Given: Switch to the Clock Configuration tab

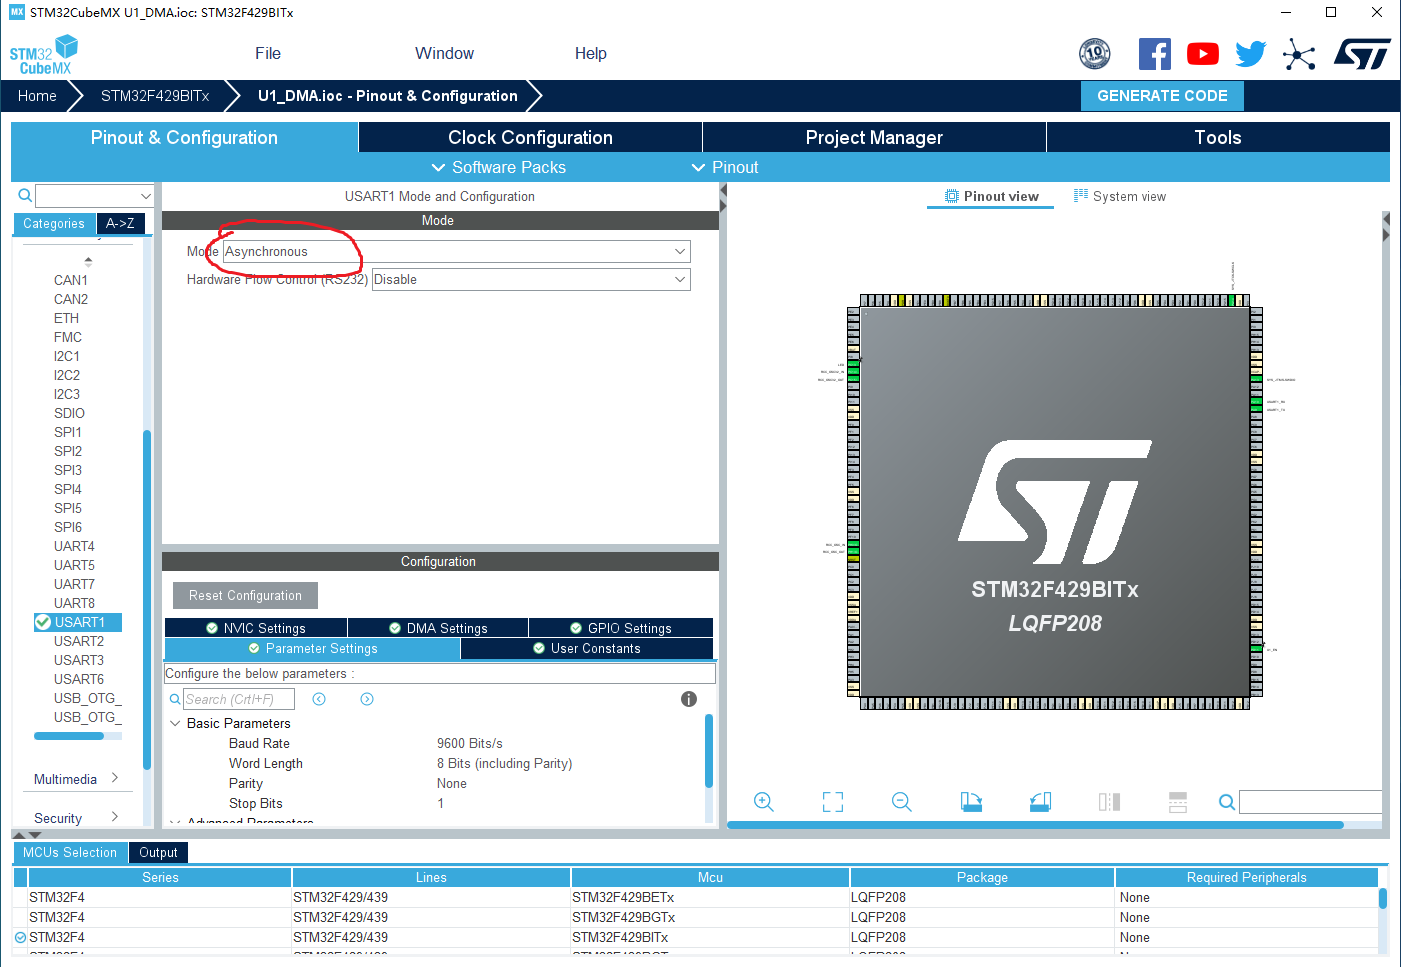Looking at the screenshot, I should point(530,137).
